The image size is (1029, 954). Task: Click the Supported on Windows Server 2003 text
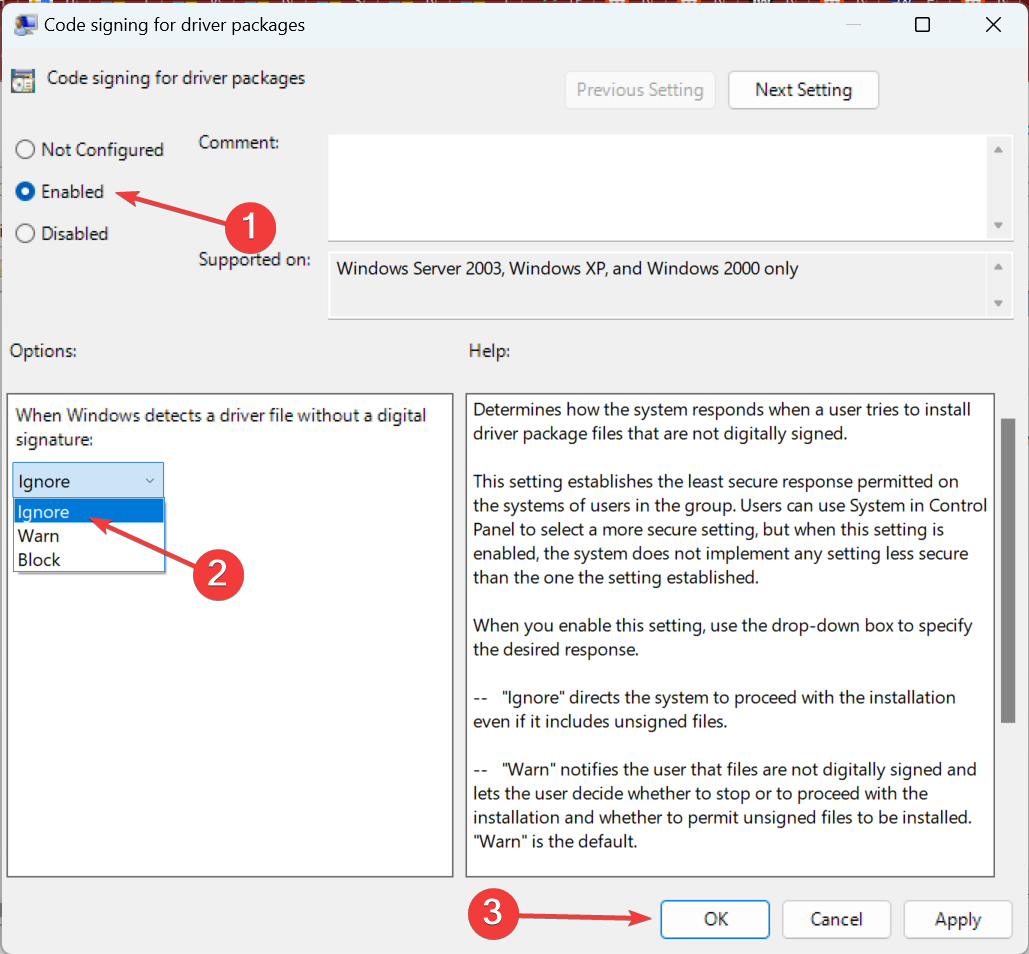pos(567,268)
